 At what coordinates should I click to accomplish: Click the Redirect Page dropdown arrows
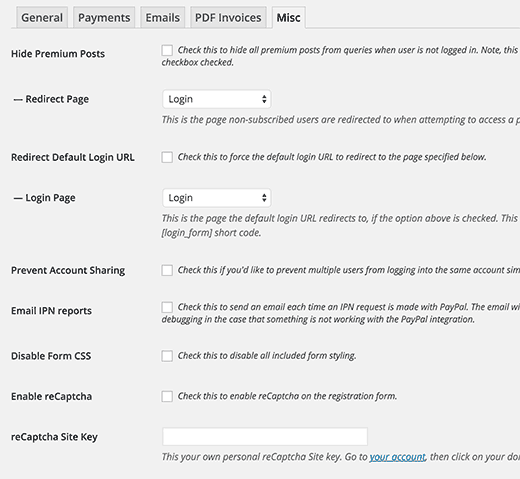coord(264,99)
